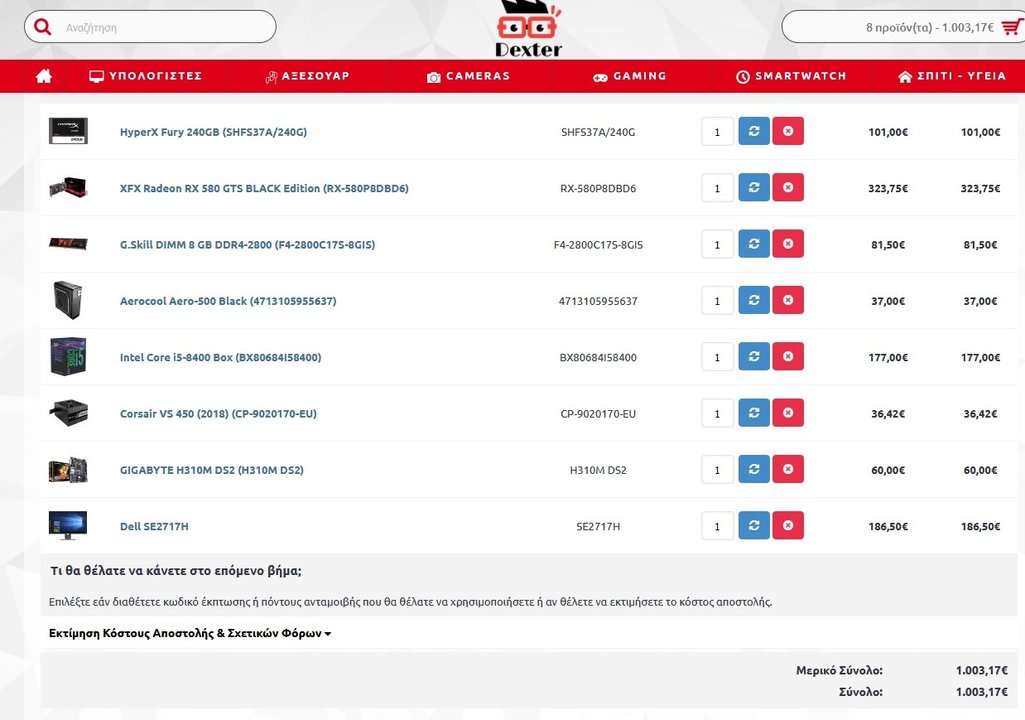Click quantity field for XFX Radeon
Screen dimensions: 1025x720
click(717, 188)
